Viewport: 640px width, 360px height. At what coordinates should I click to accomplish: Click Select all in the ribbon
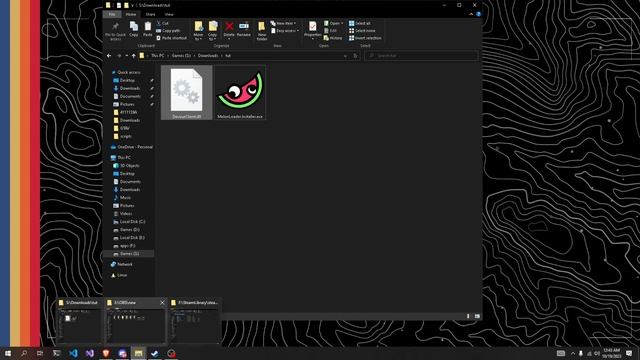pyautogui.click(x=360, y=23)
